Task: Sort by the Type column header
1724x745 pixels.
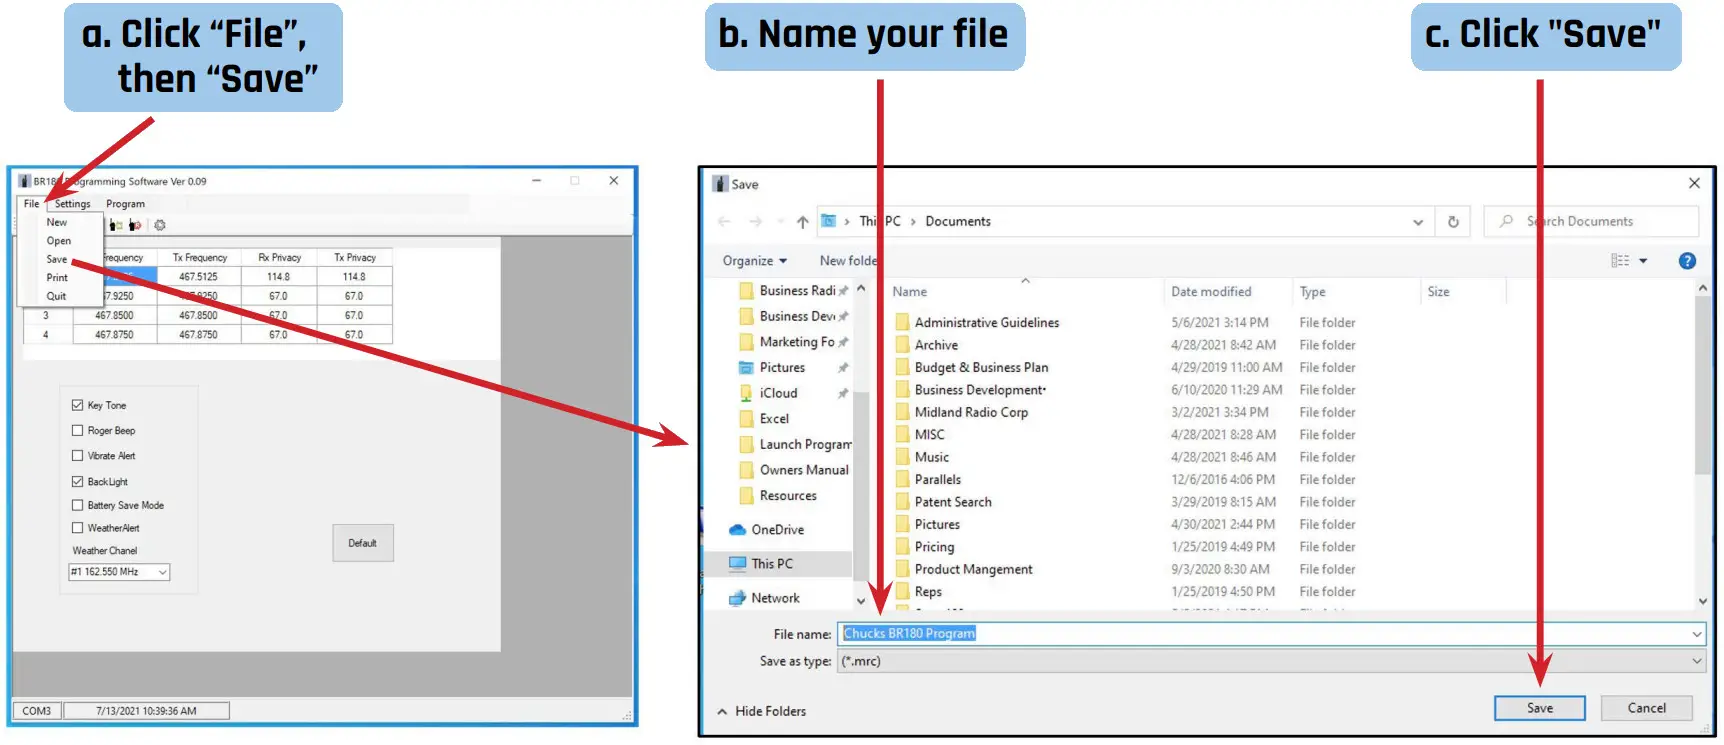Action: coord(1312,292)
